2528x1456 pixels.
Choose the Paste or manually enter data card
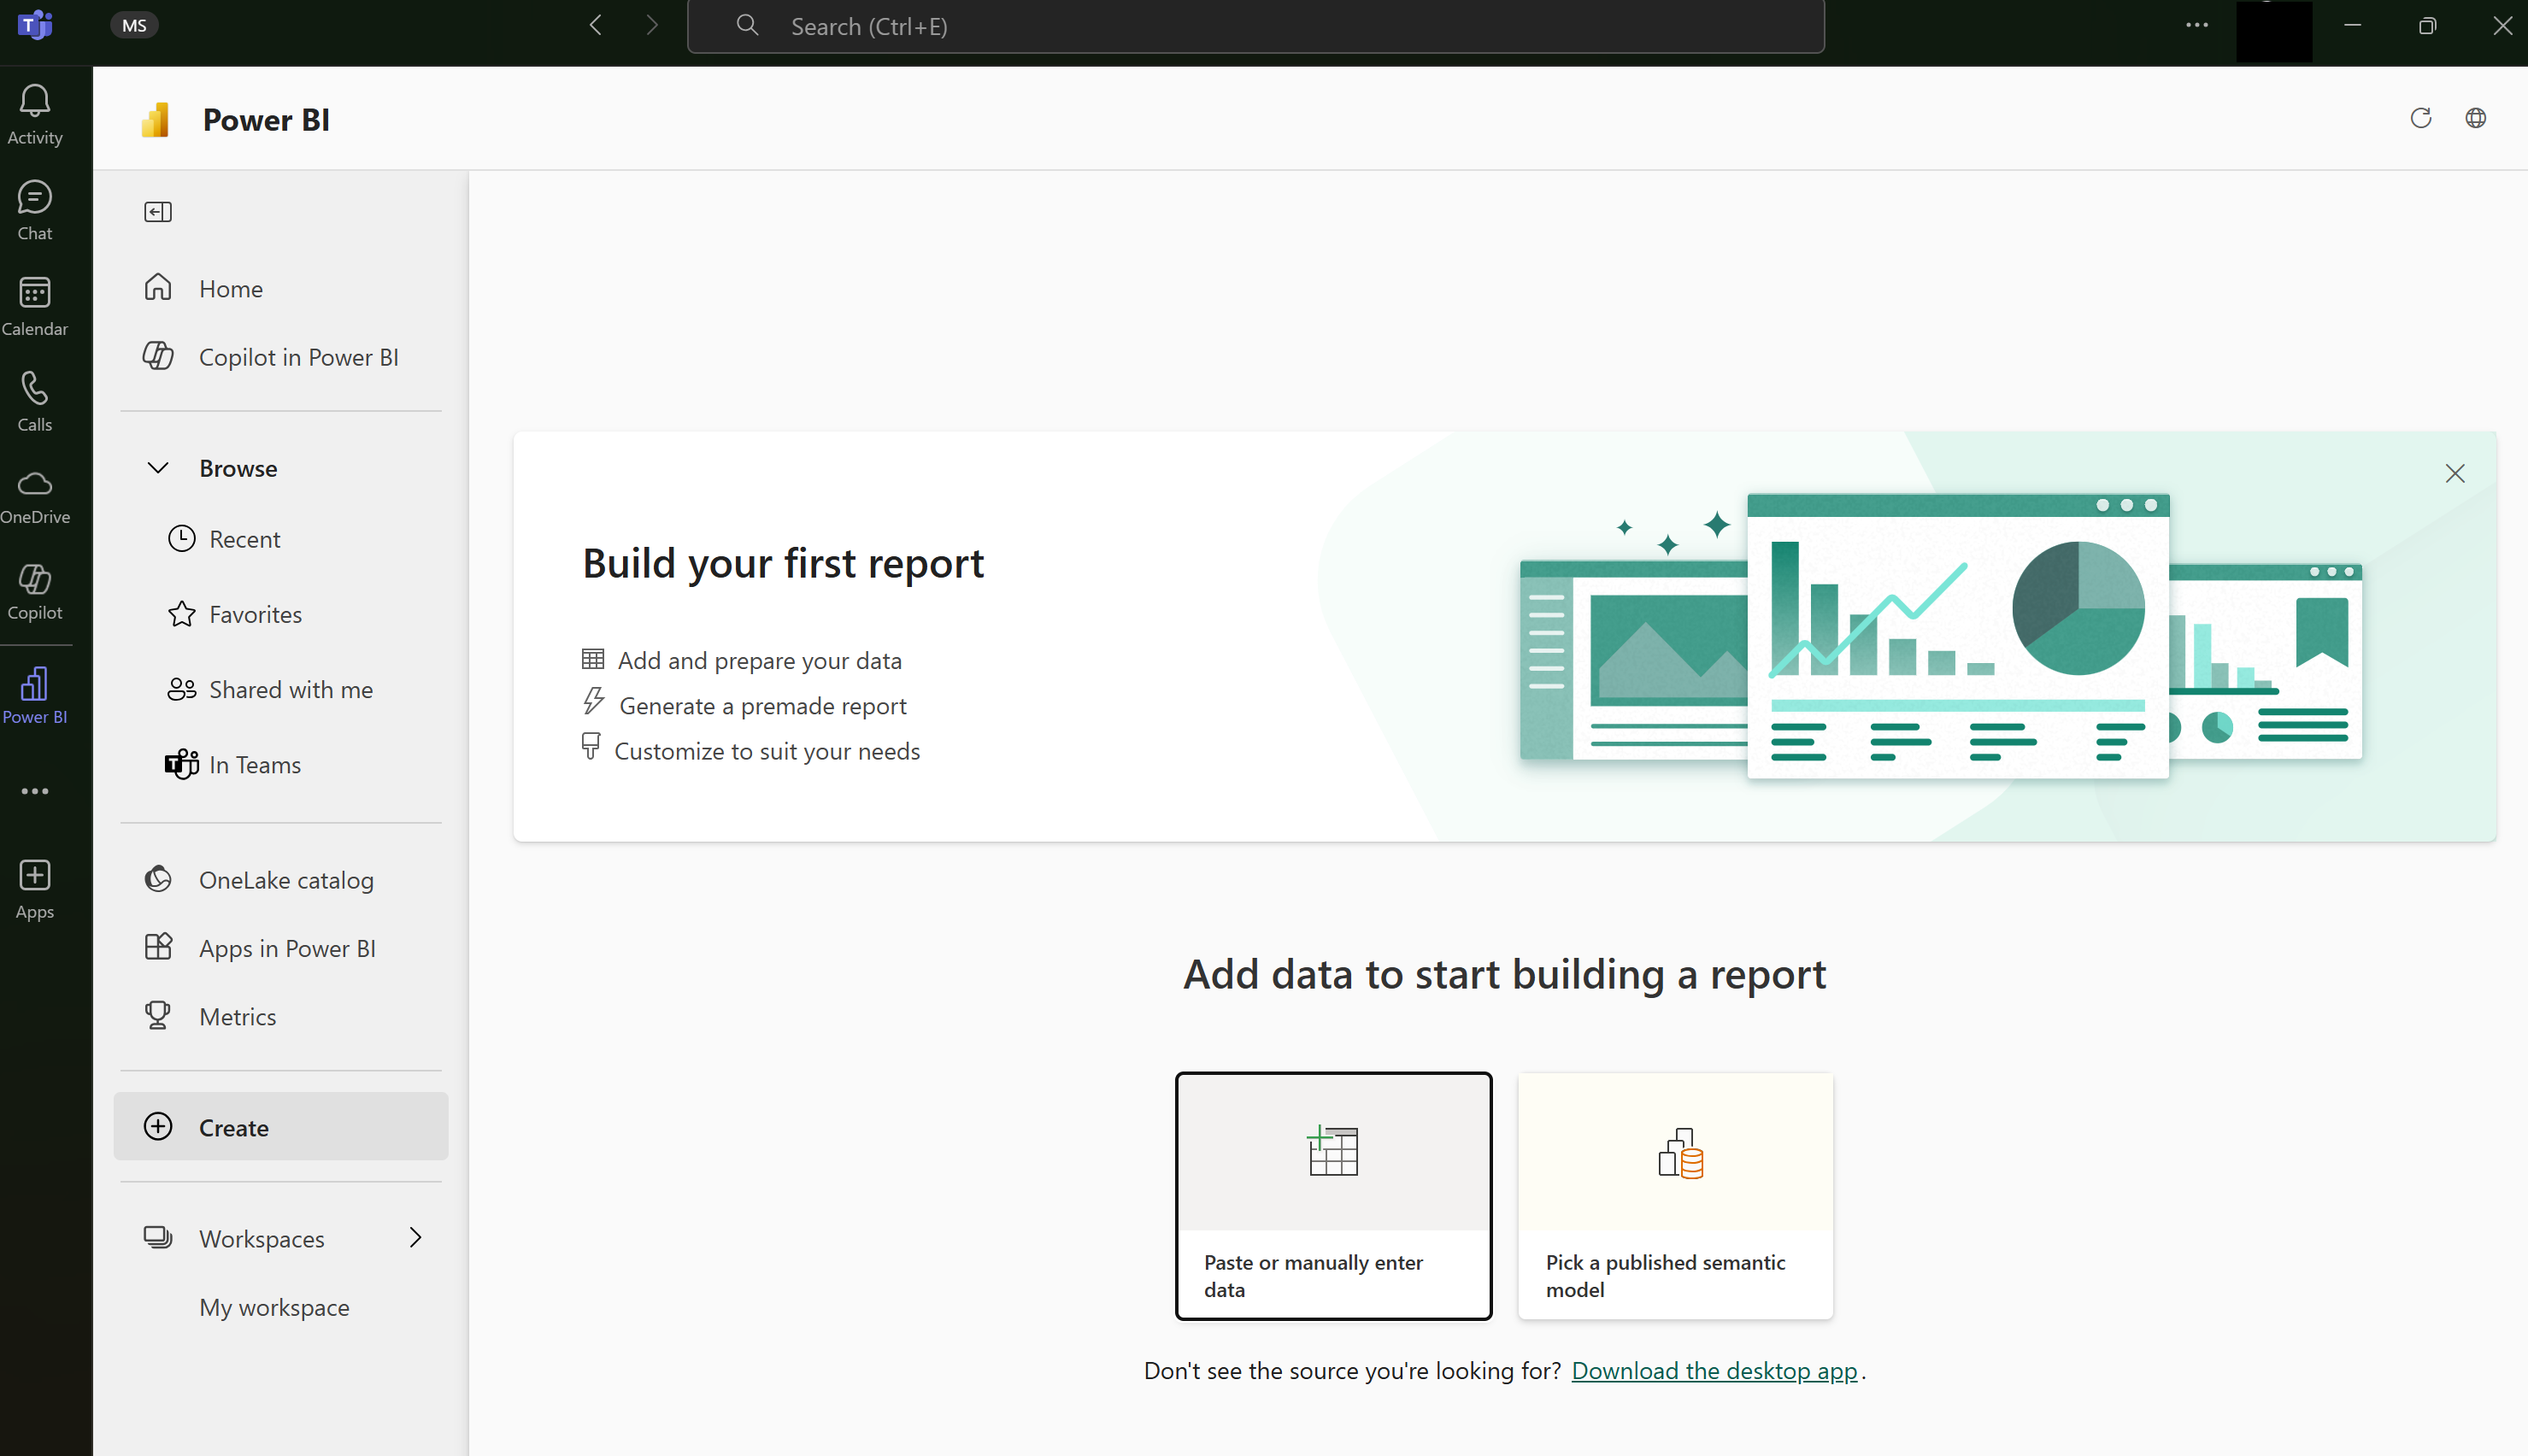pos(1333,1196)
